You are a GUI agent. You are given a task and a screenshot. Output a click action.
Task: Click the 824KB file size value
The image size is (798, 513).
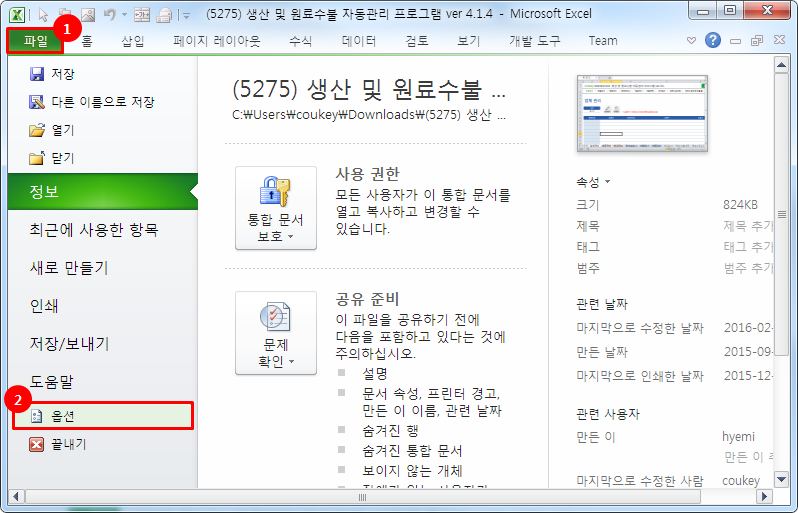(x=740, y=205)
